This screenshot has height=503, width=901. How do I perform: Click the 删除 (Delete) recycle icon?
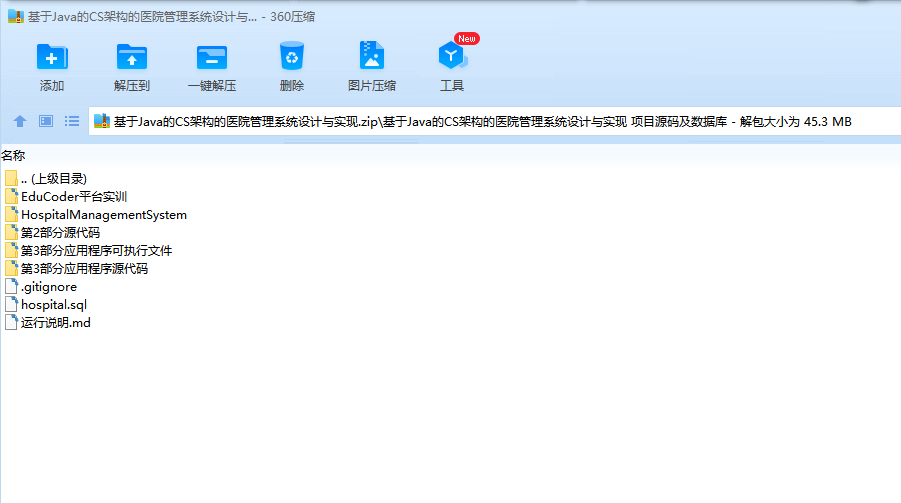pyautogui.click(x=292, y=56)
